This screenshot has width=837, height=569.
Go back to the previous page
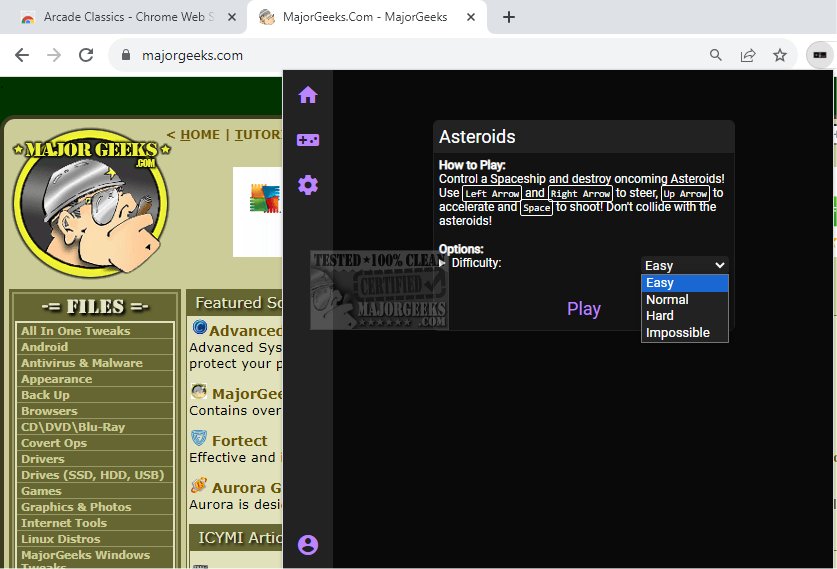click(x=22, y=55)
